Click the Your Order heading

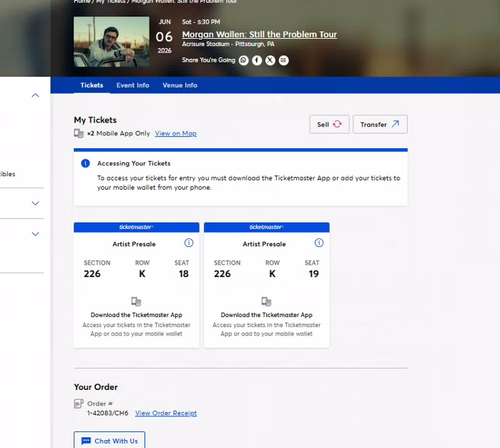click(96, 387)
